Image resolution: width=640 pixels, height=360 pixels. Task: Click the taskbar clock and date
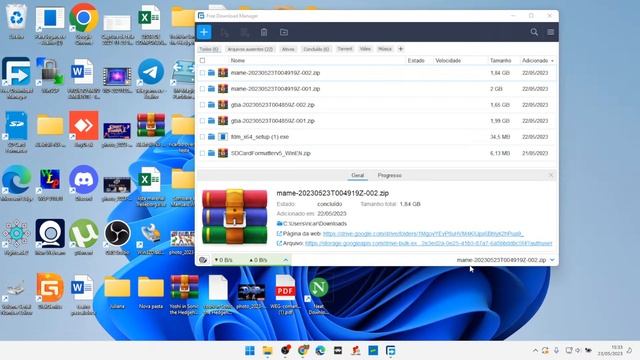coord(611,350)
